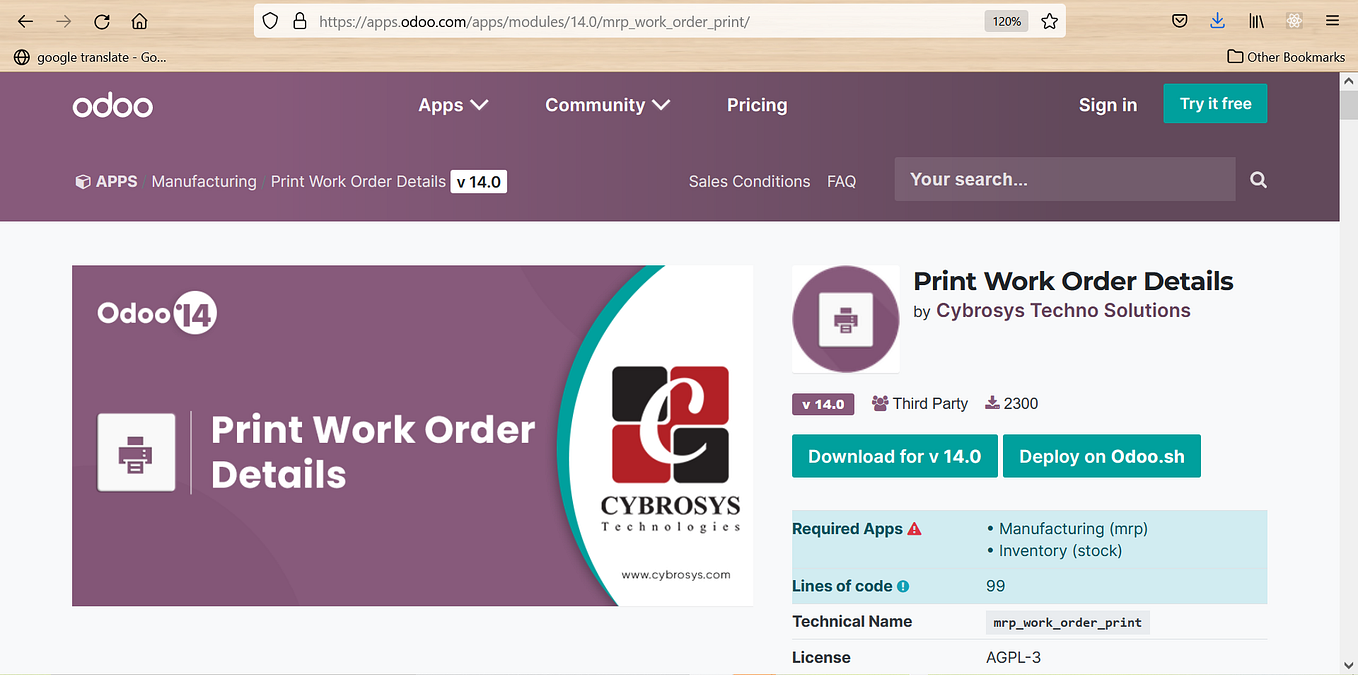Viewport: 1358px width, 675px height.
Task: Click the download count icon next to 2300
Action: [x=991, y=403]
